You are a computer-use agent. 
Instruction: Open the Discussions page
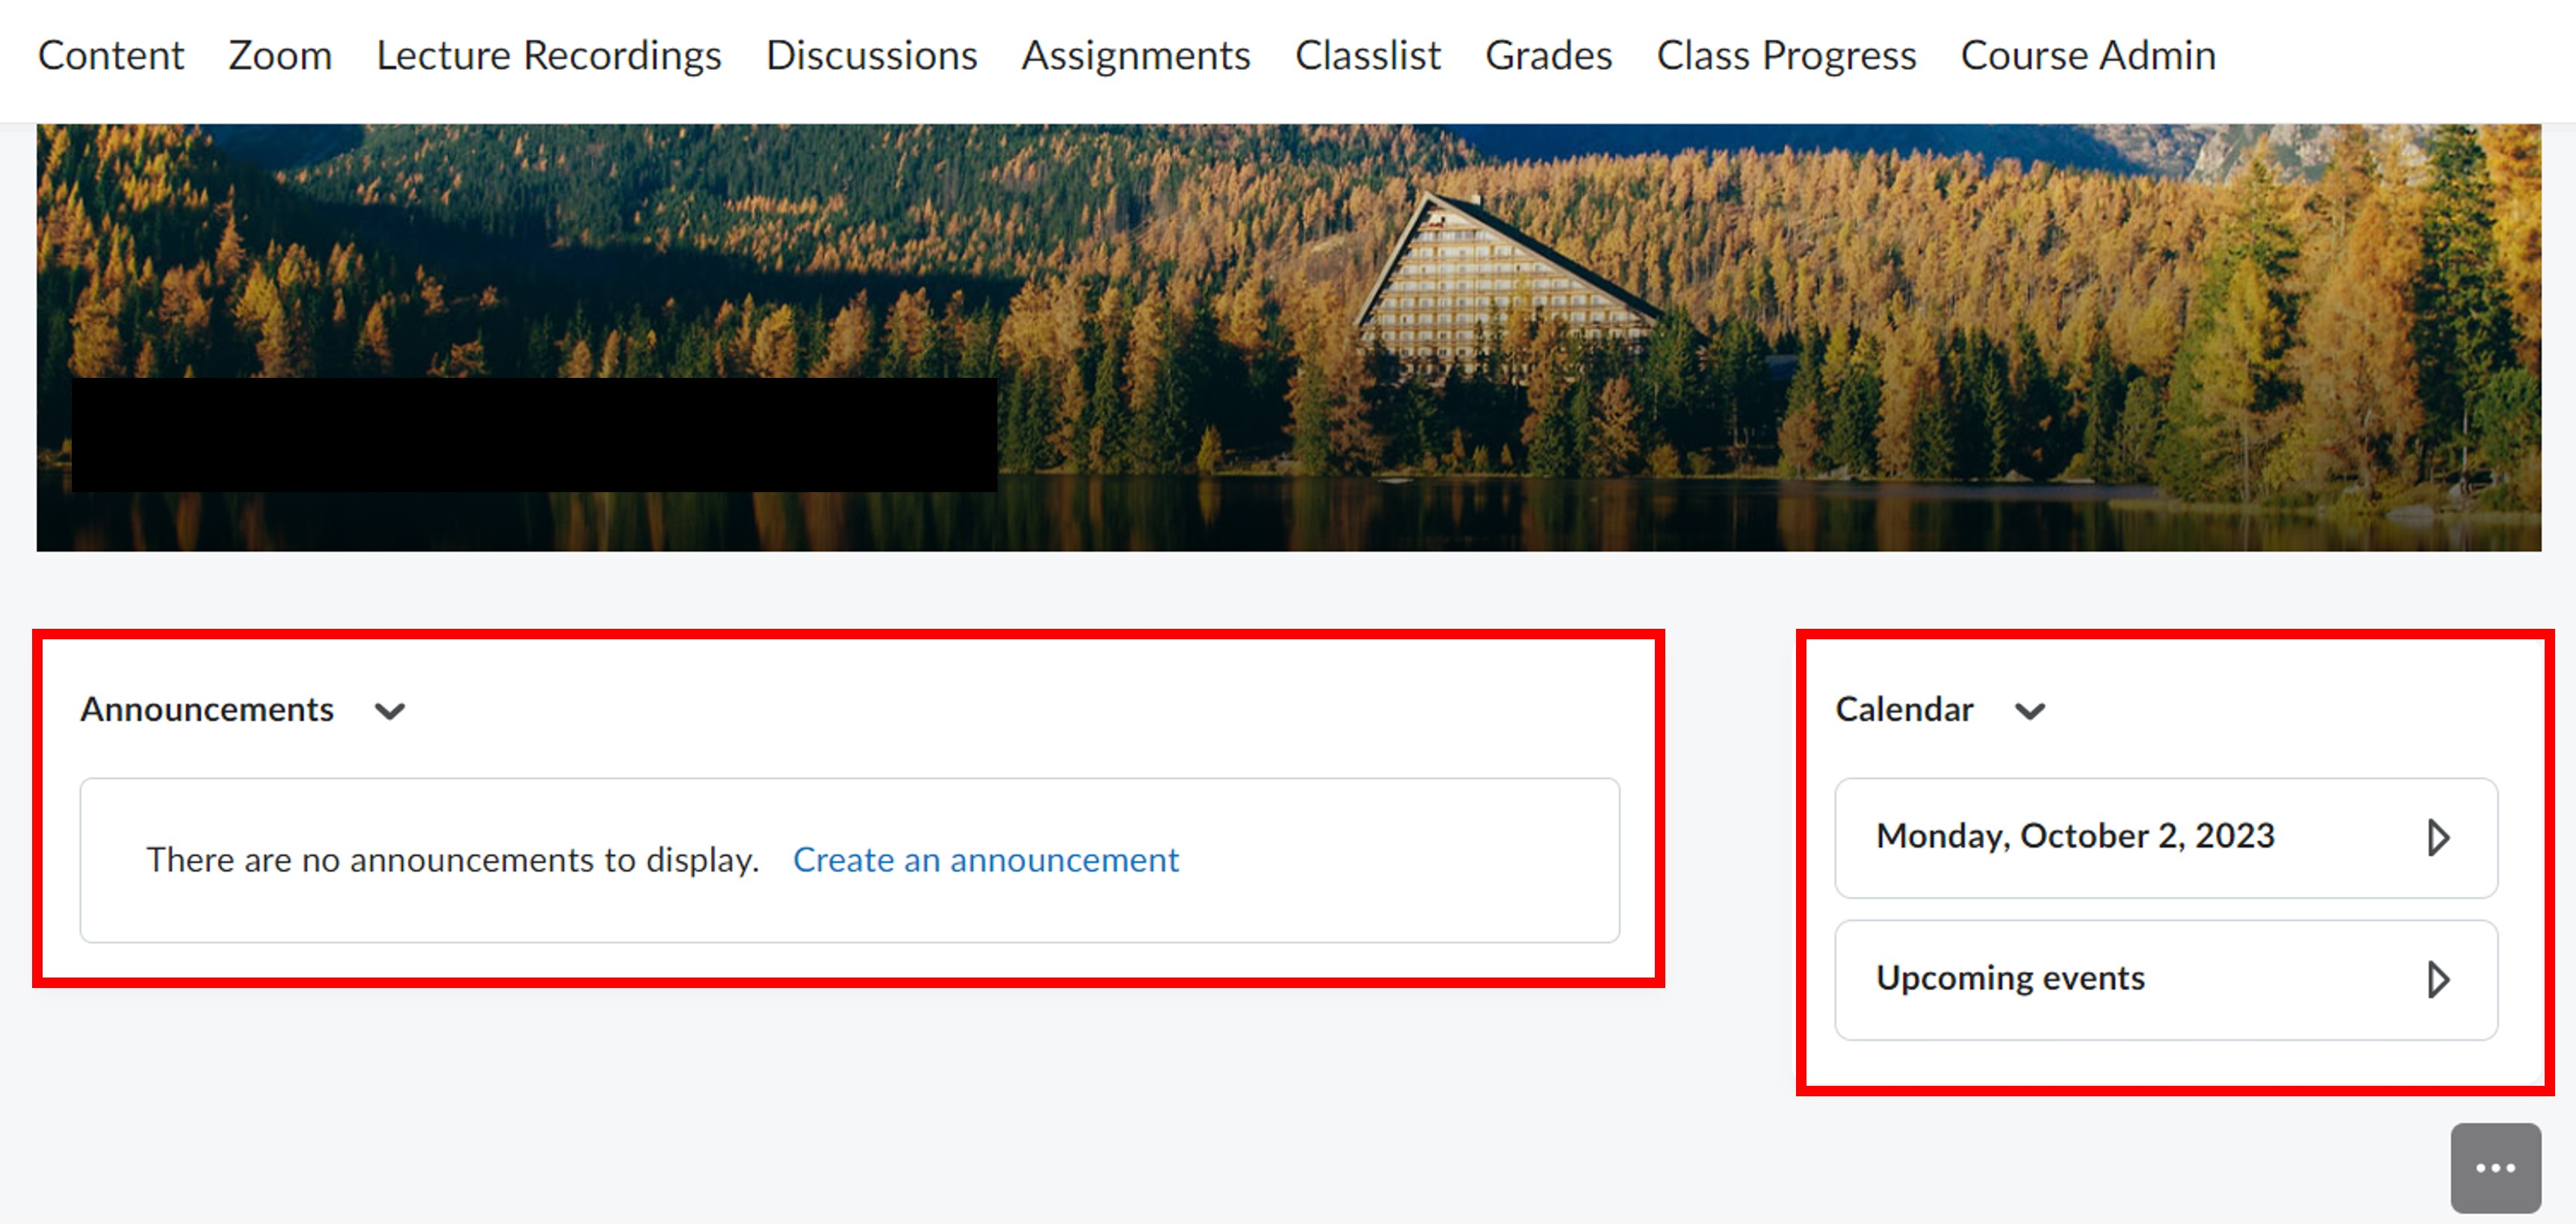click(x=871, y=55)
